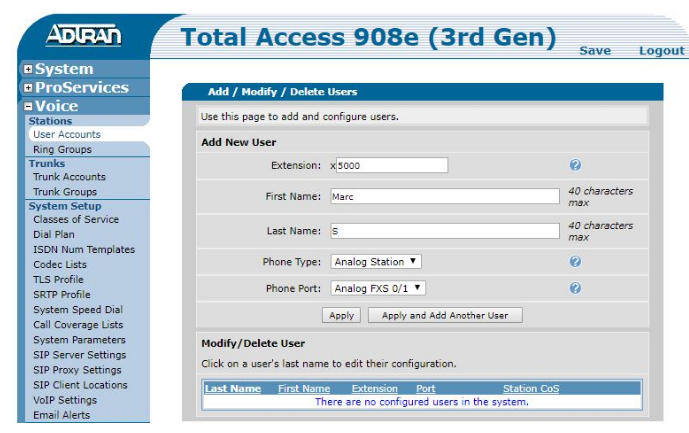Click 'Total Access 908e (3rd Gen)' title
Image resolution: width=689 pixels, height=433 pixels.
pyautogui.click(x=368, y=37)
